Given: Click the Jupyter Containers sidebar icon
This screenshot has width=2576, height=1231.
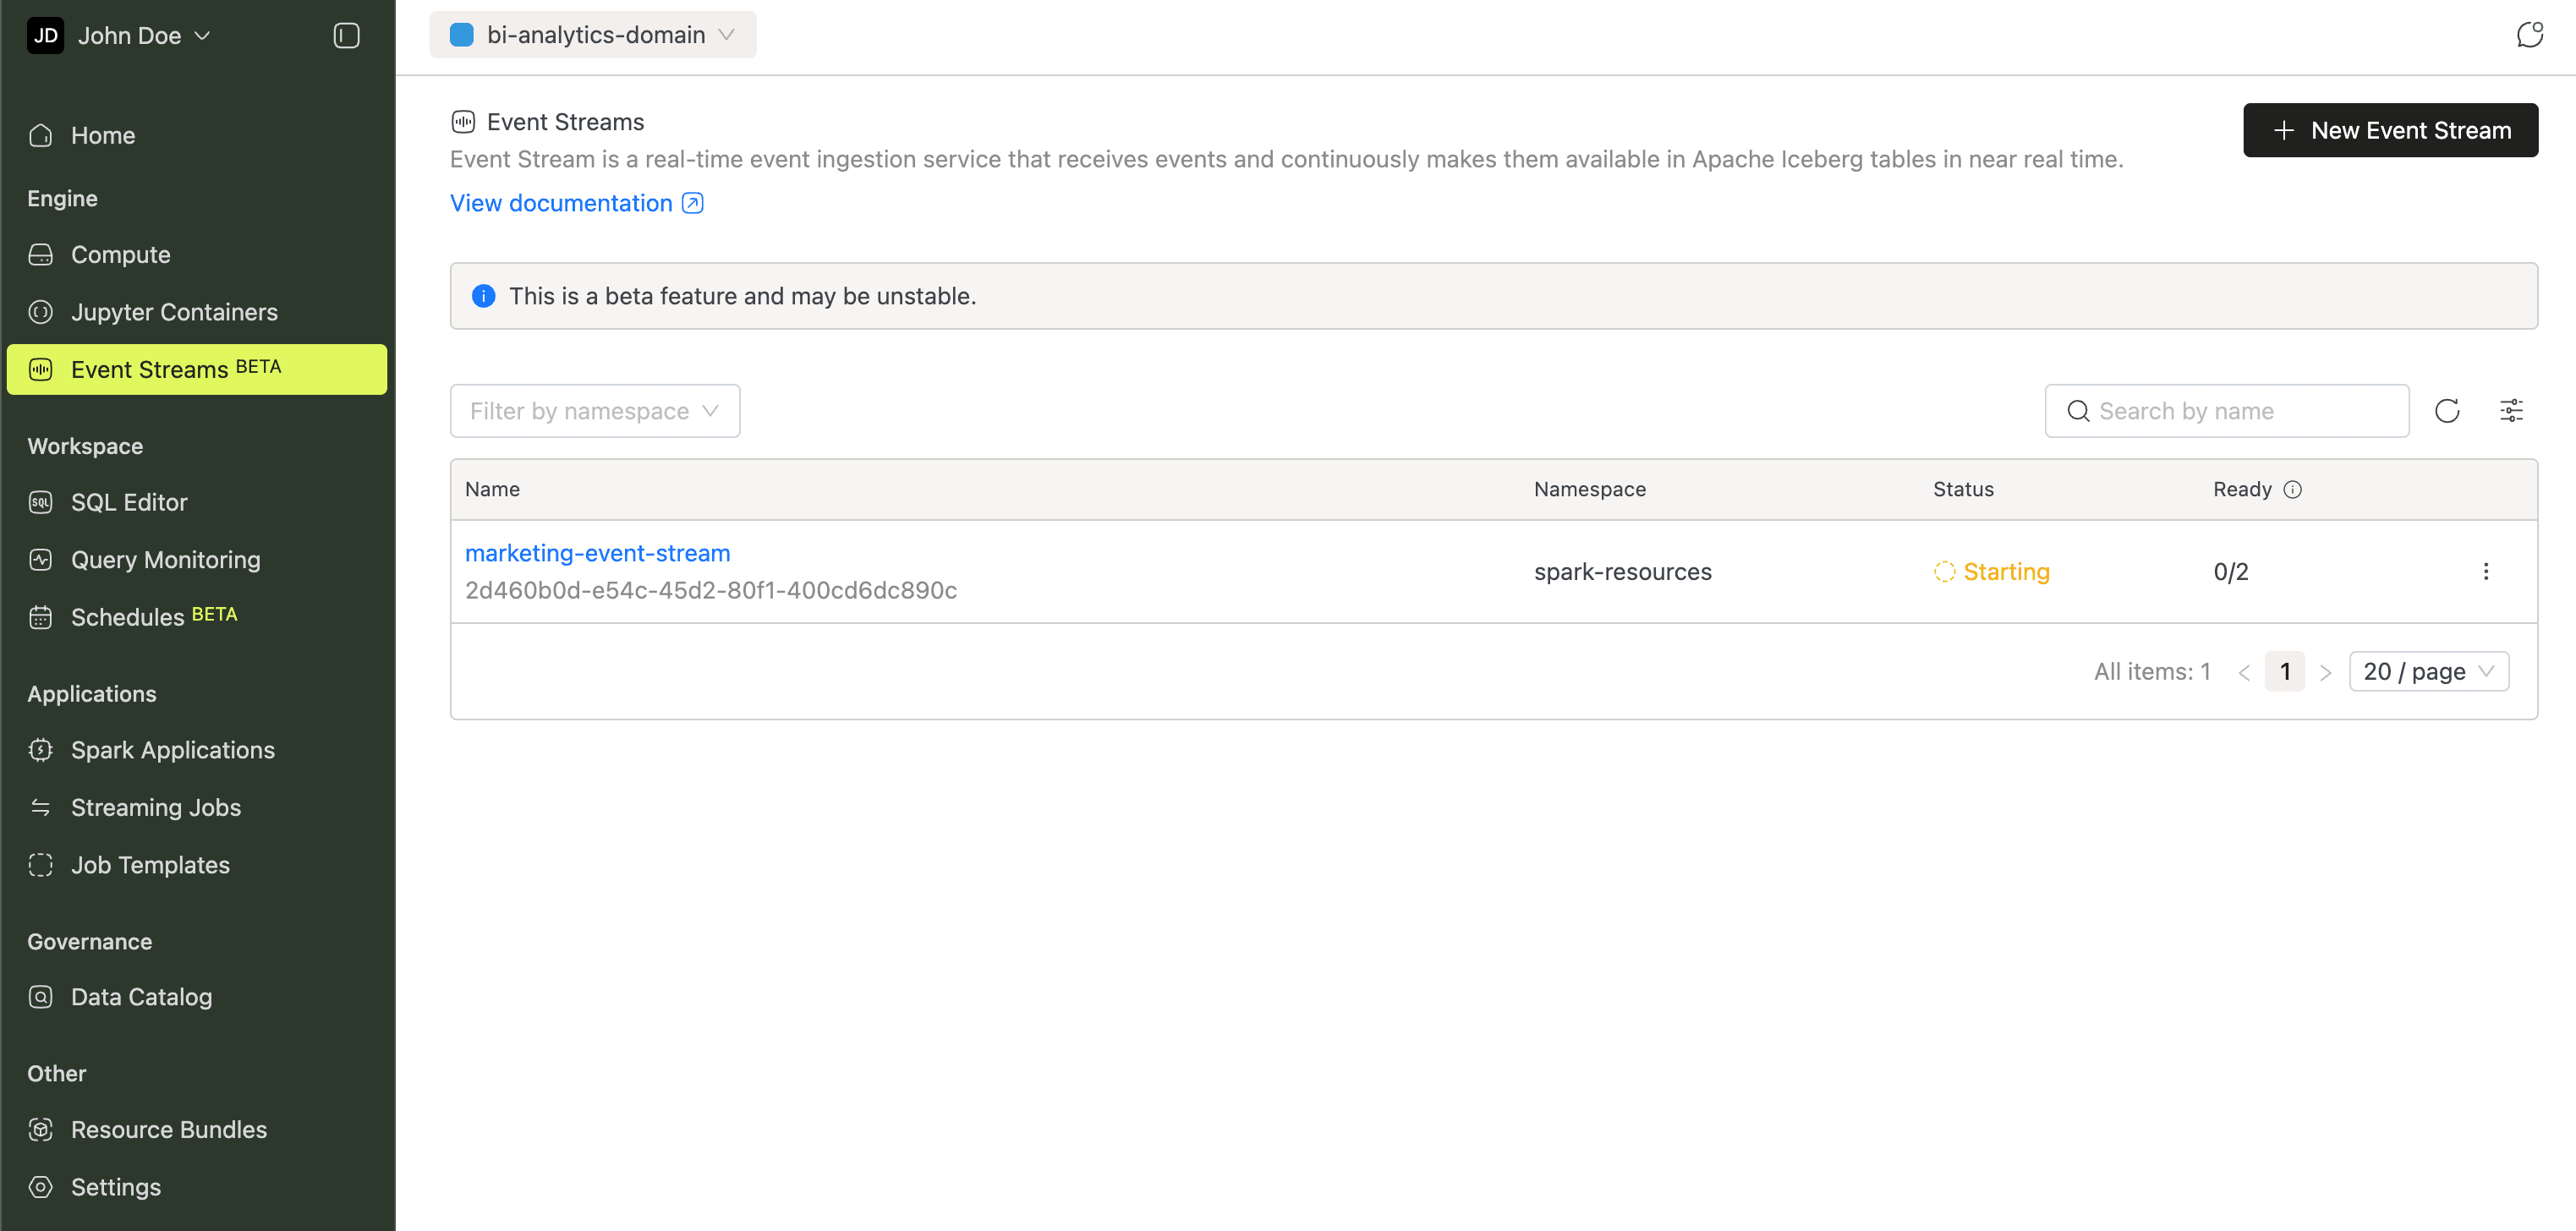Looking at the screenshot, I should pos(41,312).
